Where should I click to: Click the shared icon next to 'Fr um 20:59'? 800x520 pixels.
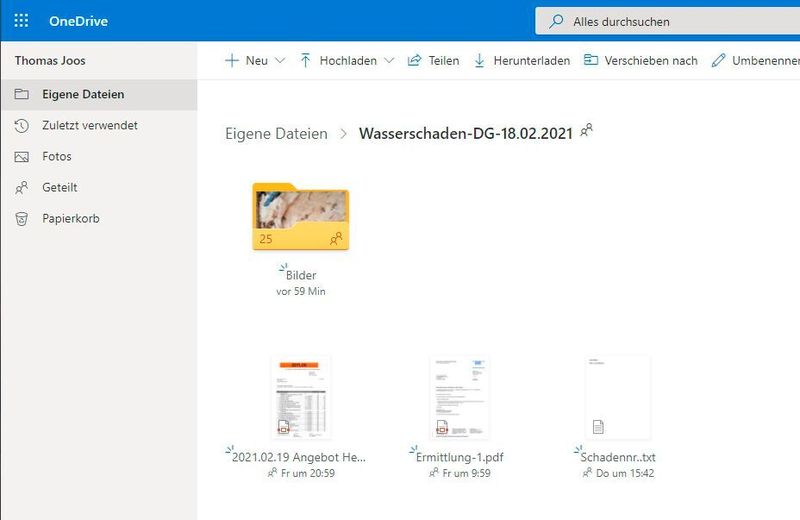(x=272, y=473)
